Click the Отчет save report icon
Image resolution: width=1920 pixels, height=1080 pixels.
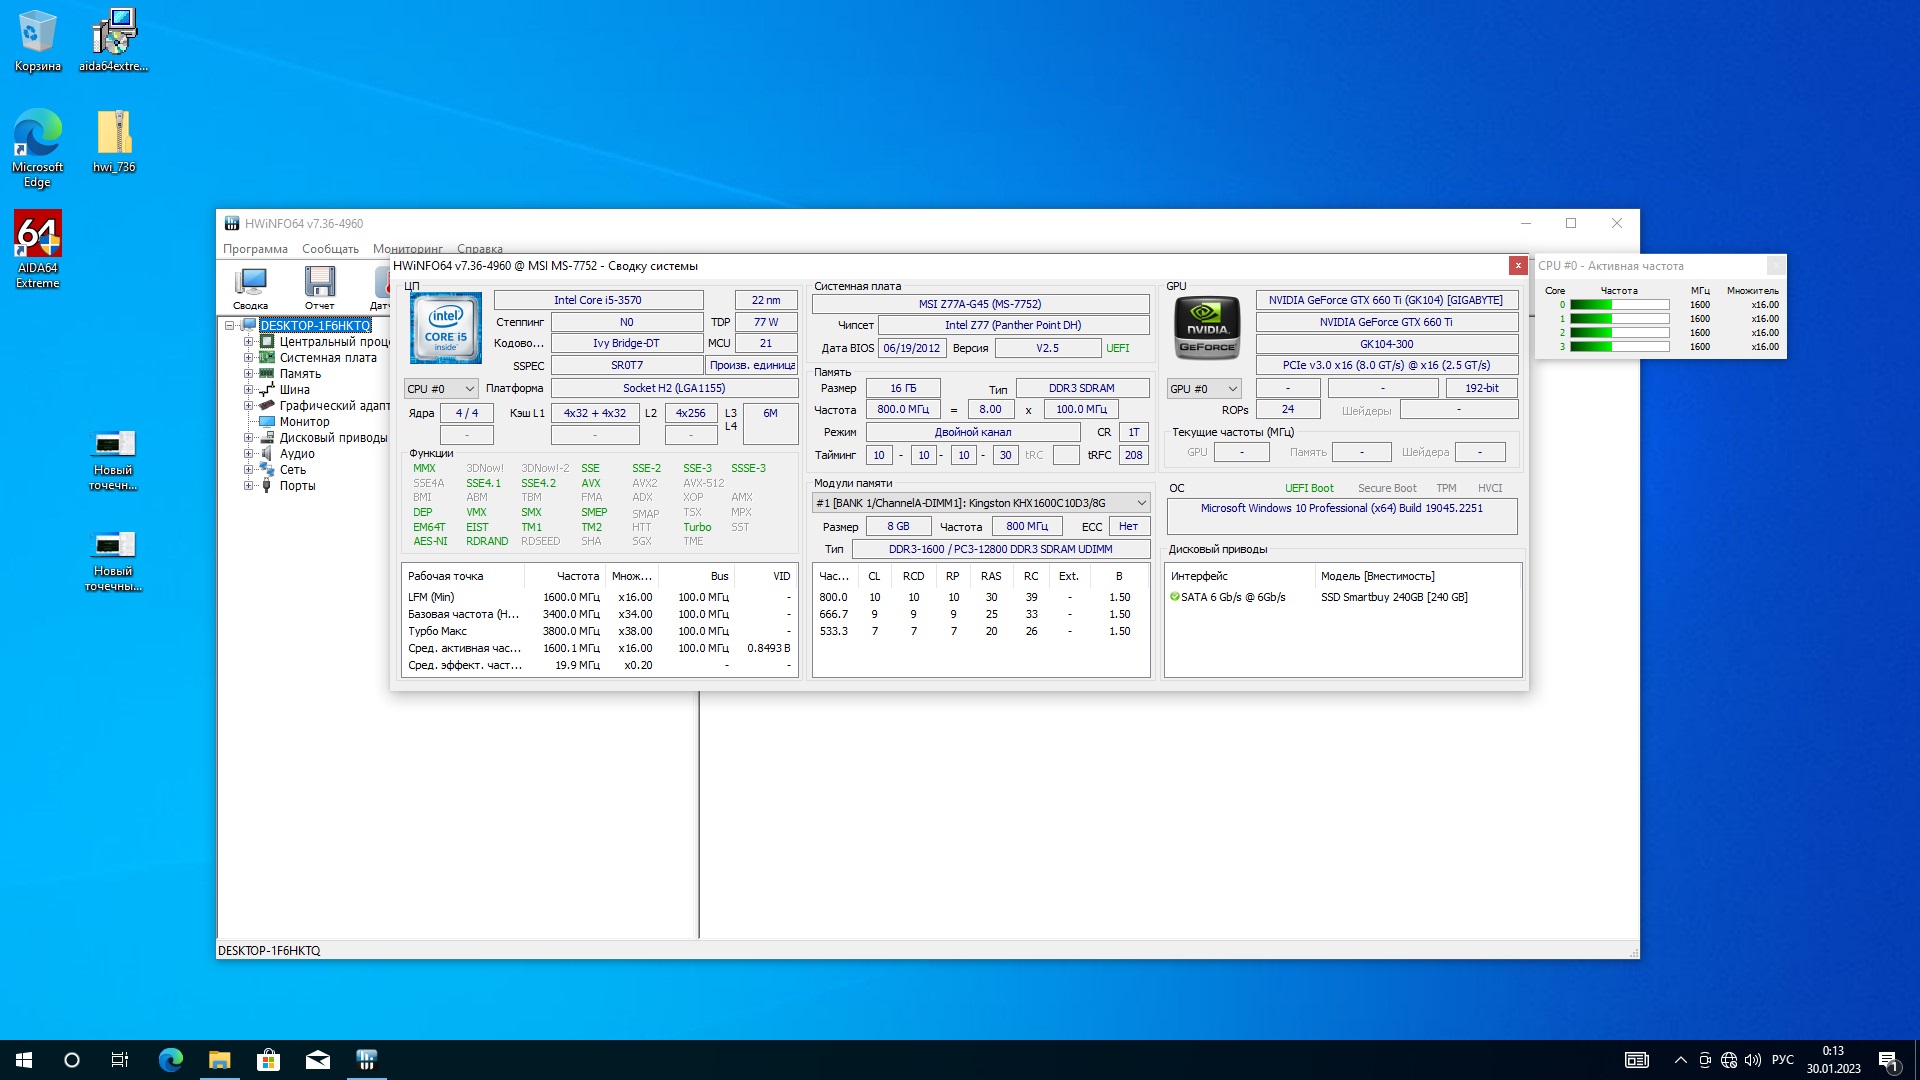320,288
